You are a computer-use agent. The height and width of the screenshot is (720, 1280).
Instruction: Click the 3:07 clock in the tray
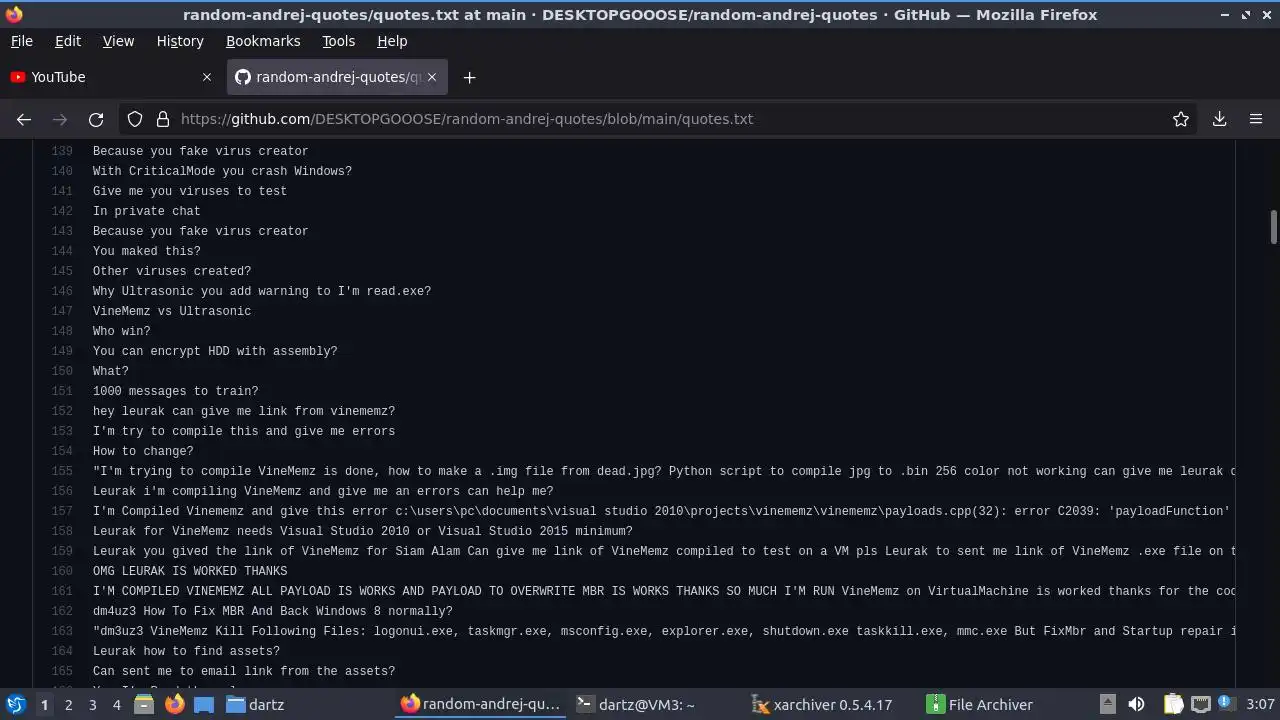(x=1260, y=705)
